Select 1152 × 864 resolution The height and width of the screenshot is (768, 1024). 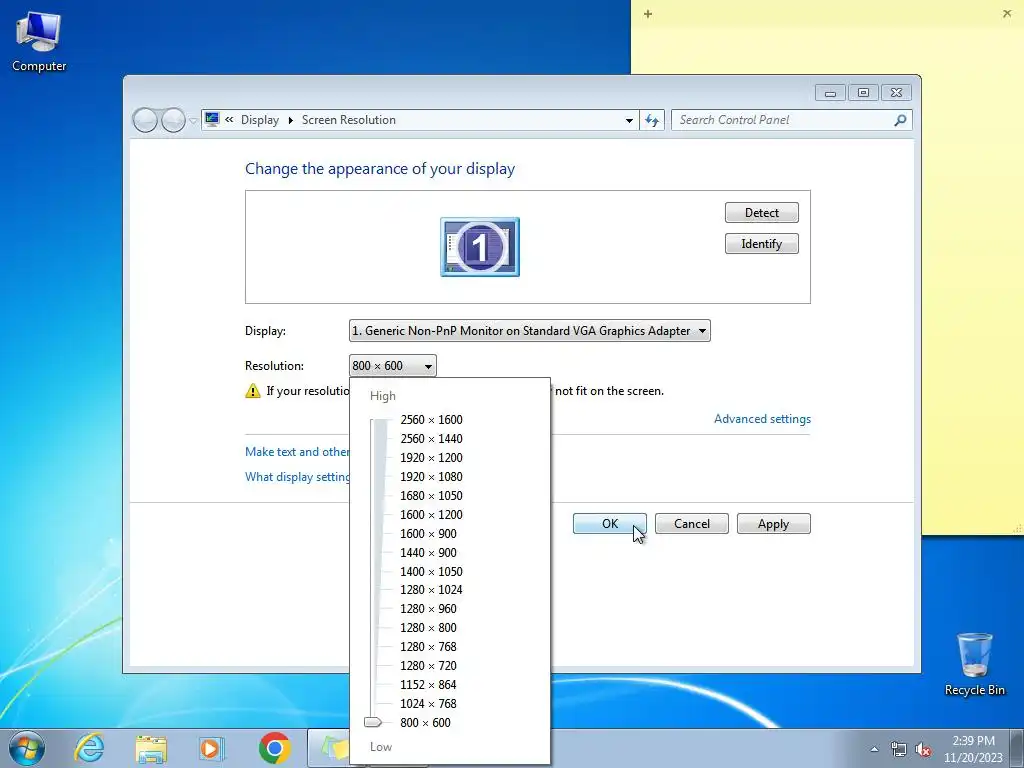[x=428, y=684]
